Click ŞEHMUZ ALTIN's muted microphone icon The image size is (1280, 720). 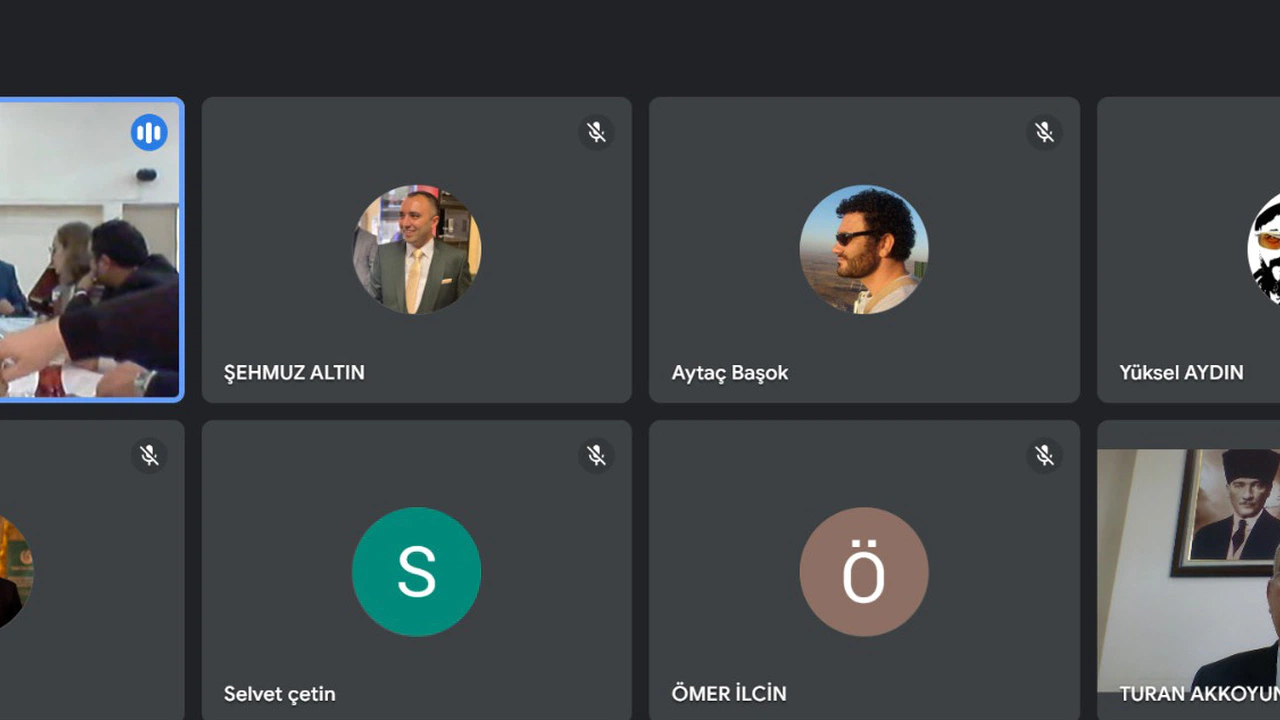tap(596, 132)
